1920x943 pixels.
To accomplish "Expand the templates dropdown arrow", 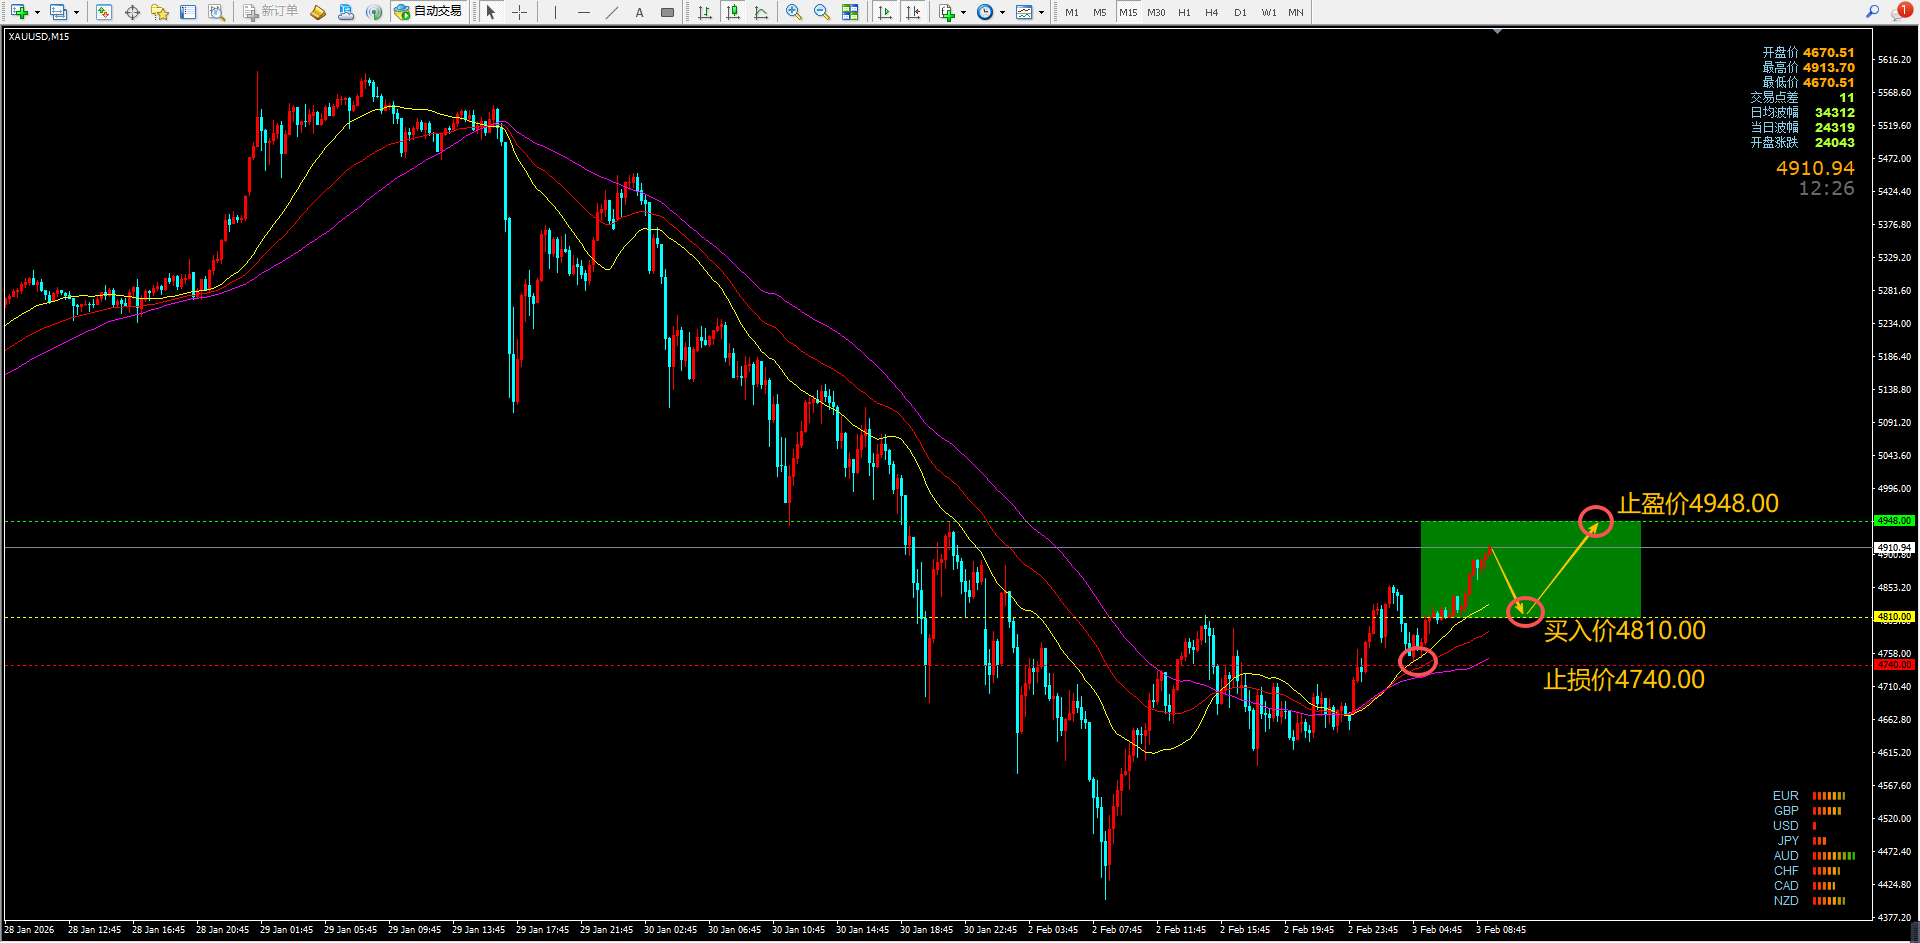I will pyautogui.click(x=1041, y=13).
